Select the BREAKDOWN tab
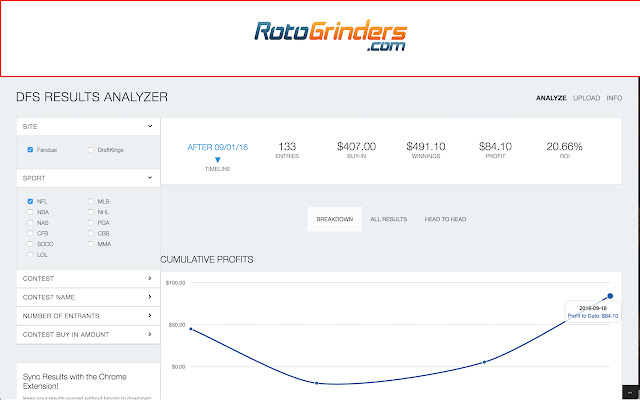The height and width of the screenshot is (400, 640). (x=335, y=219)
